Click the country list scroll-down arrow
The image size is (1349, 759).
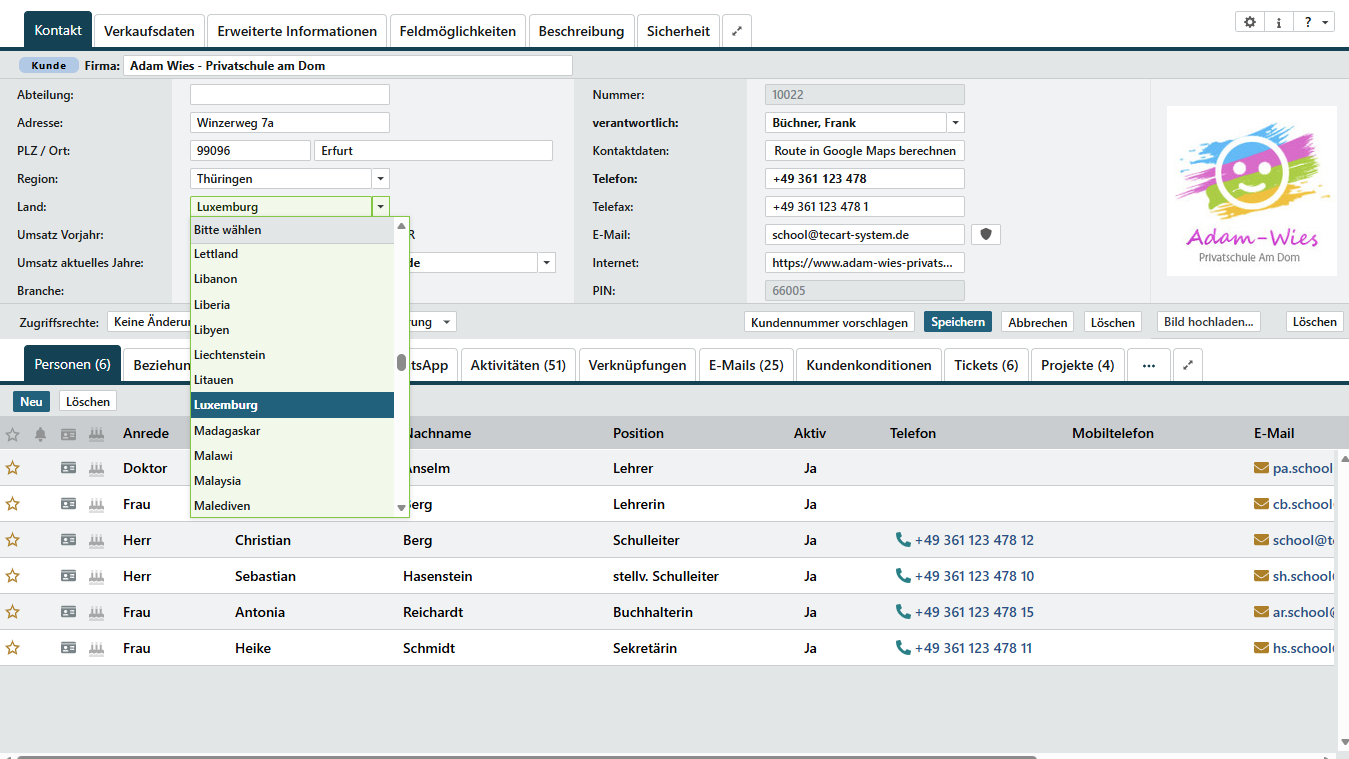pos(402,508)
